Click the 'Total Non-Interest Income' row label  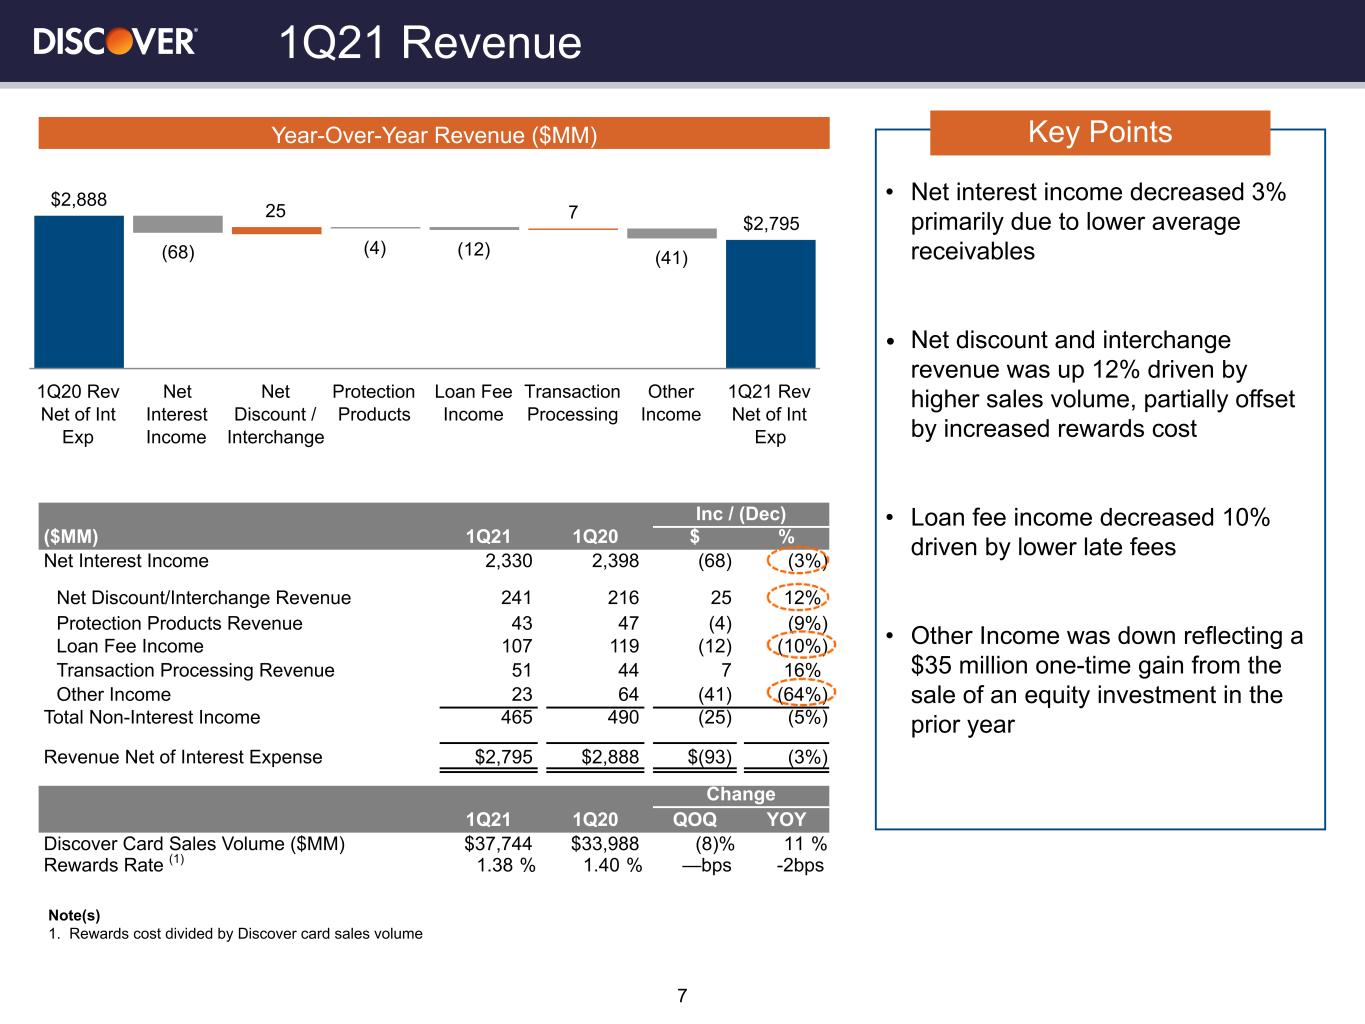[x=152, y=718]
